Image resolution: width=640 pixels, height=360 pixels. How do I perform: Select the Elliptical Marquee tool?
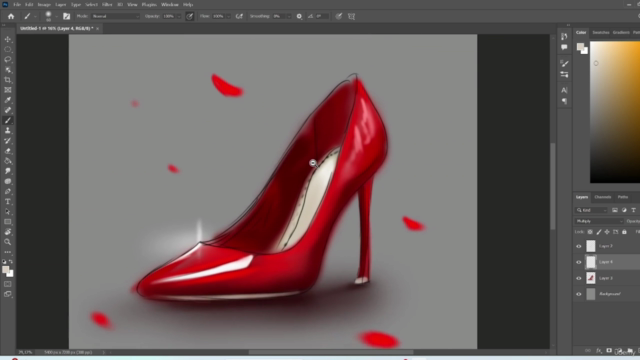[x=8, y=49]
